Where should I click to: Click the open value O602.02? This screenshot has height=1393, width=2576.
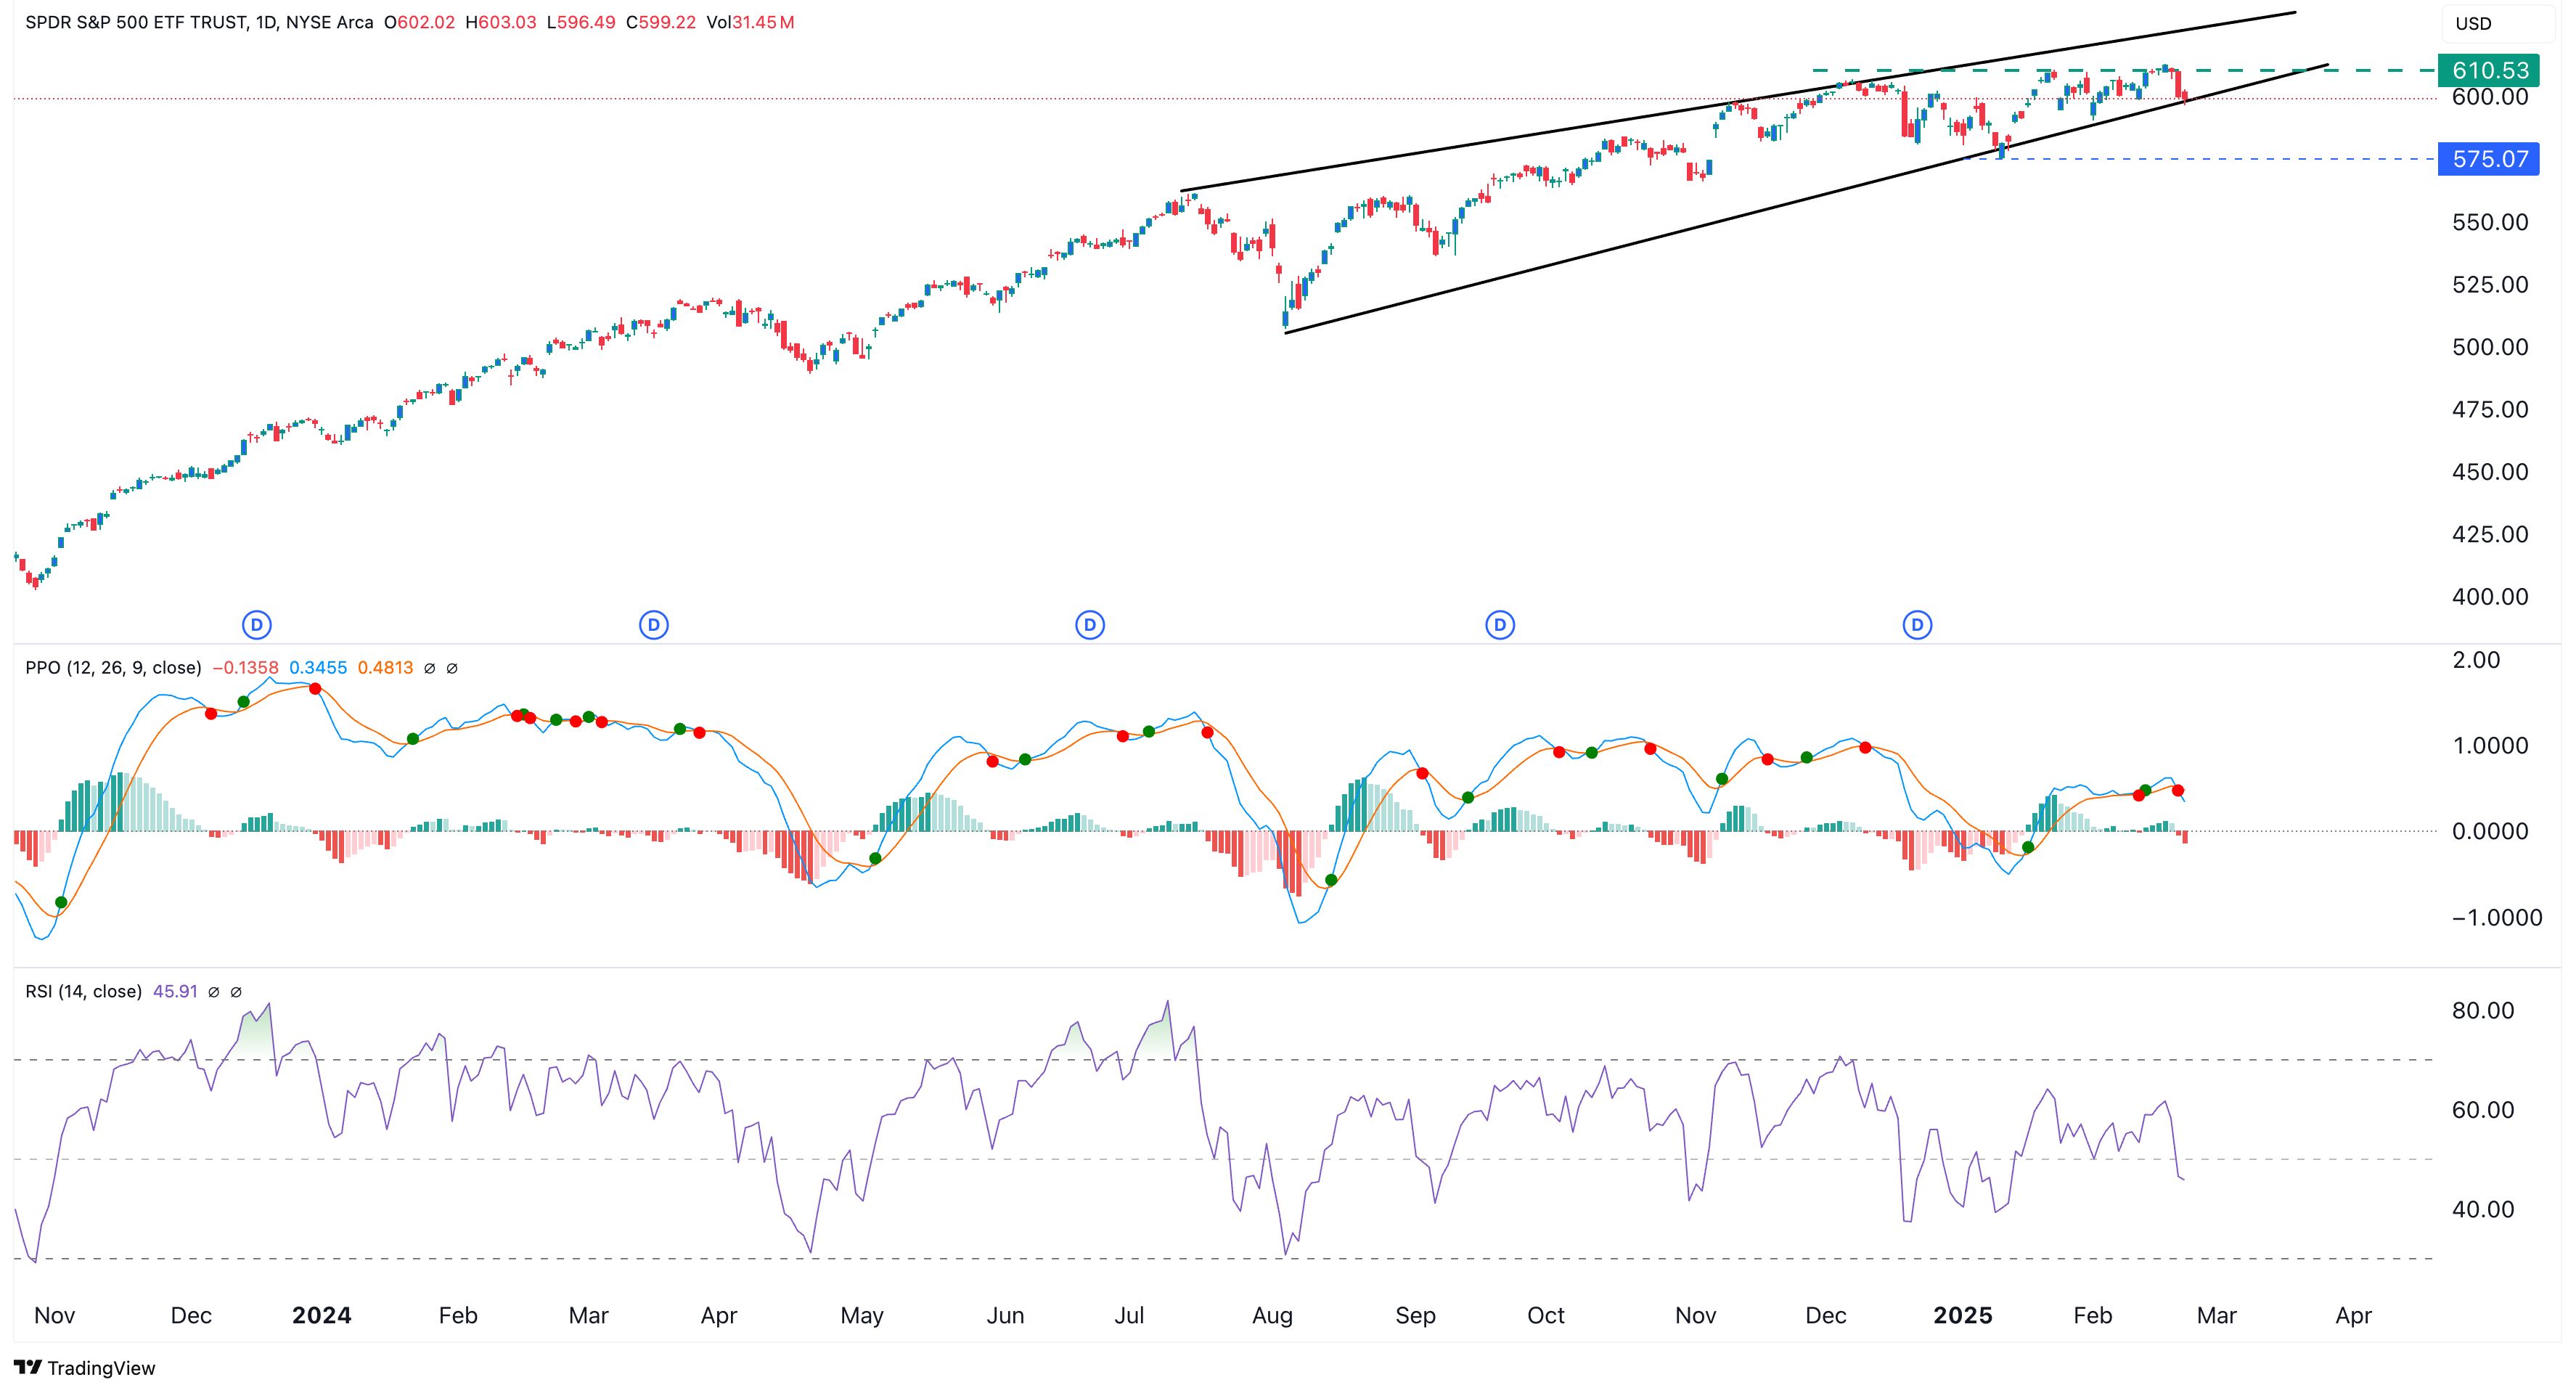420,22
